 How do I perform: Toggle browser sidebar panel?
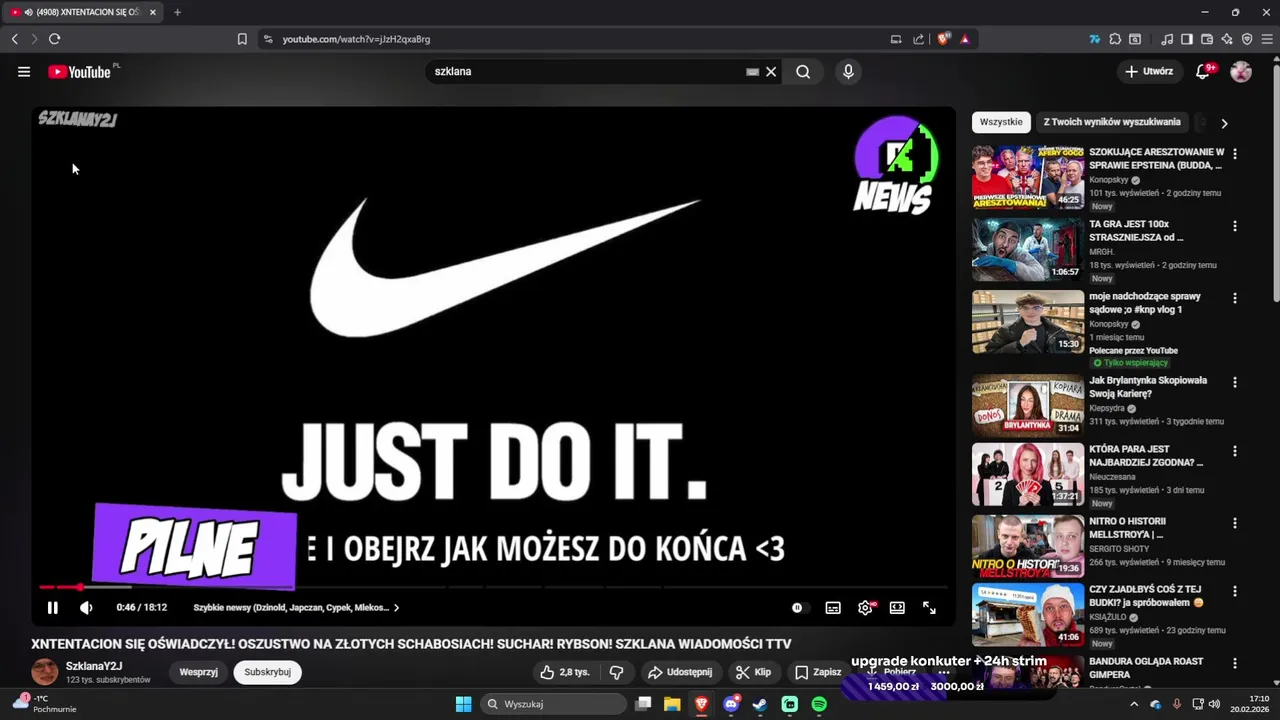1187,39
